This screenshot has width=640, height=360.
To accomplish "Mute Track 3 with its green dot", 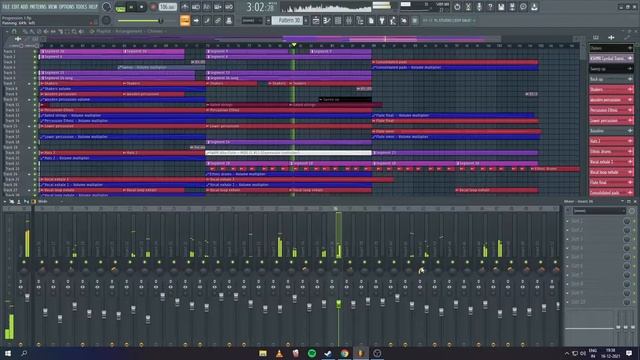I will tap(35, 62).
